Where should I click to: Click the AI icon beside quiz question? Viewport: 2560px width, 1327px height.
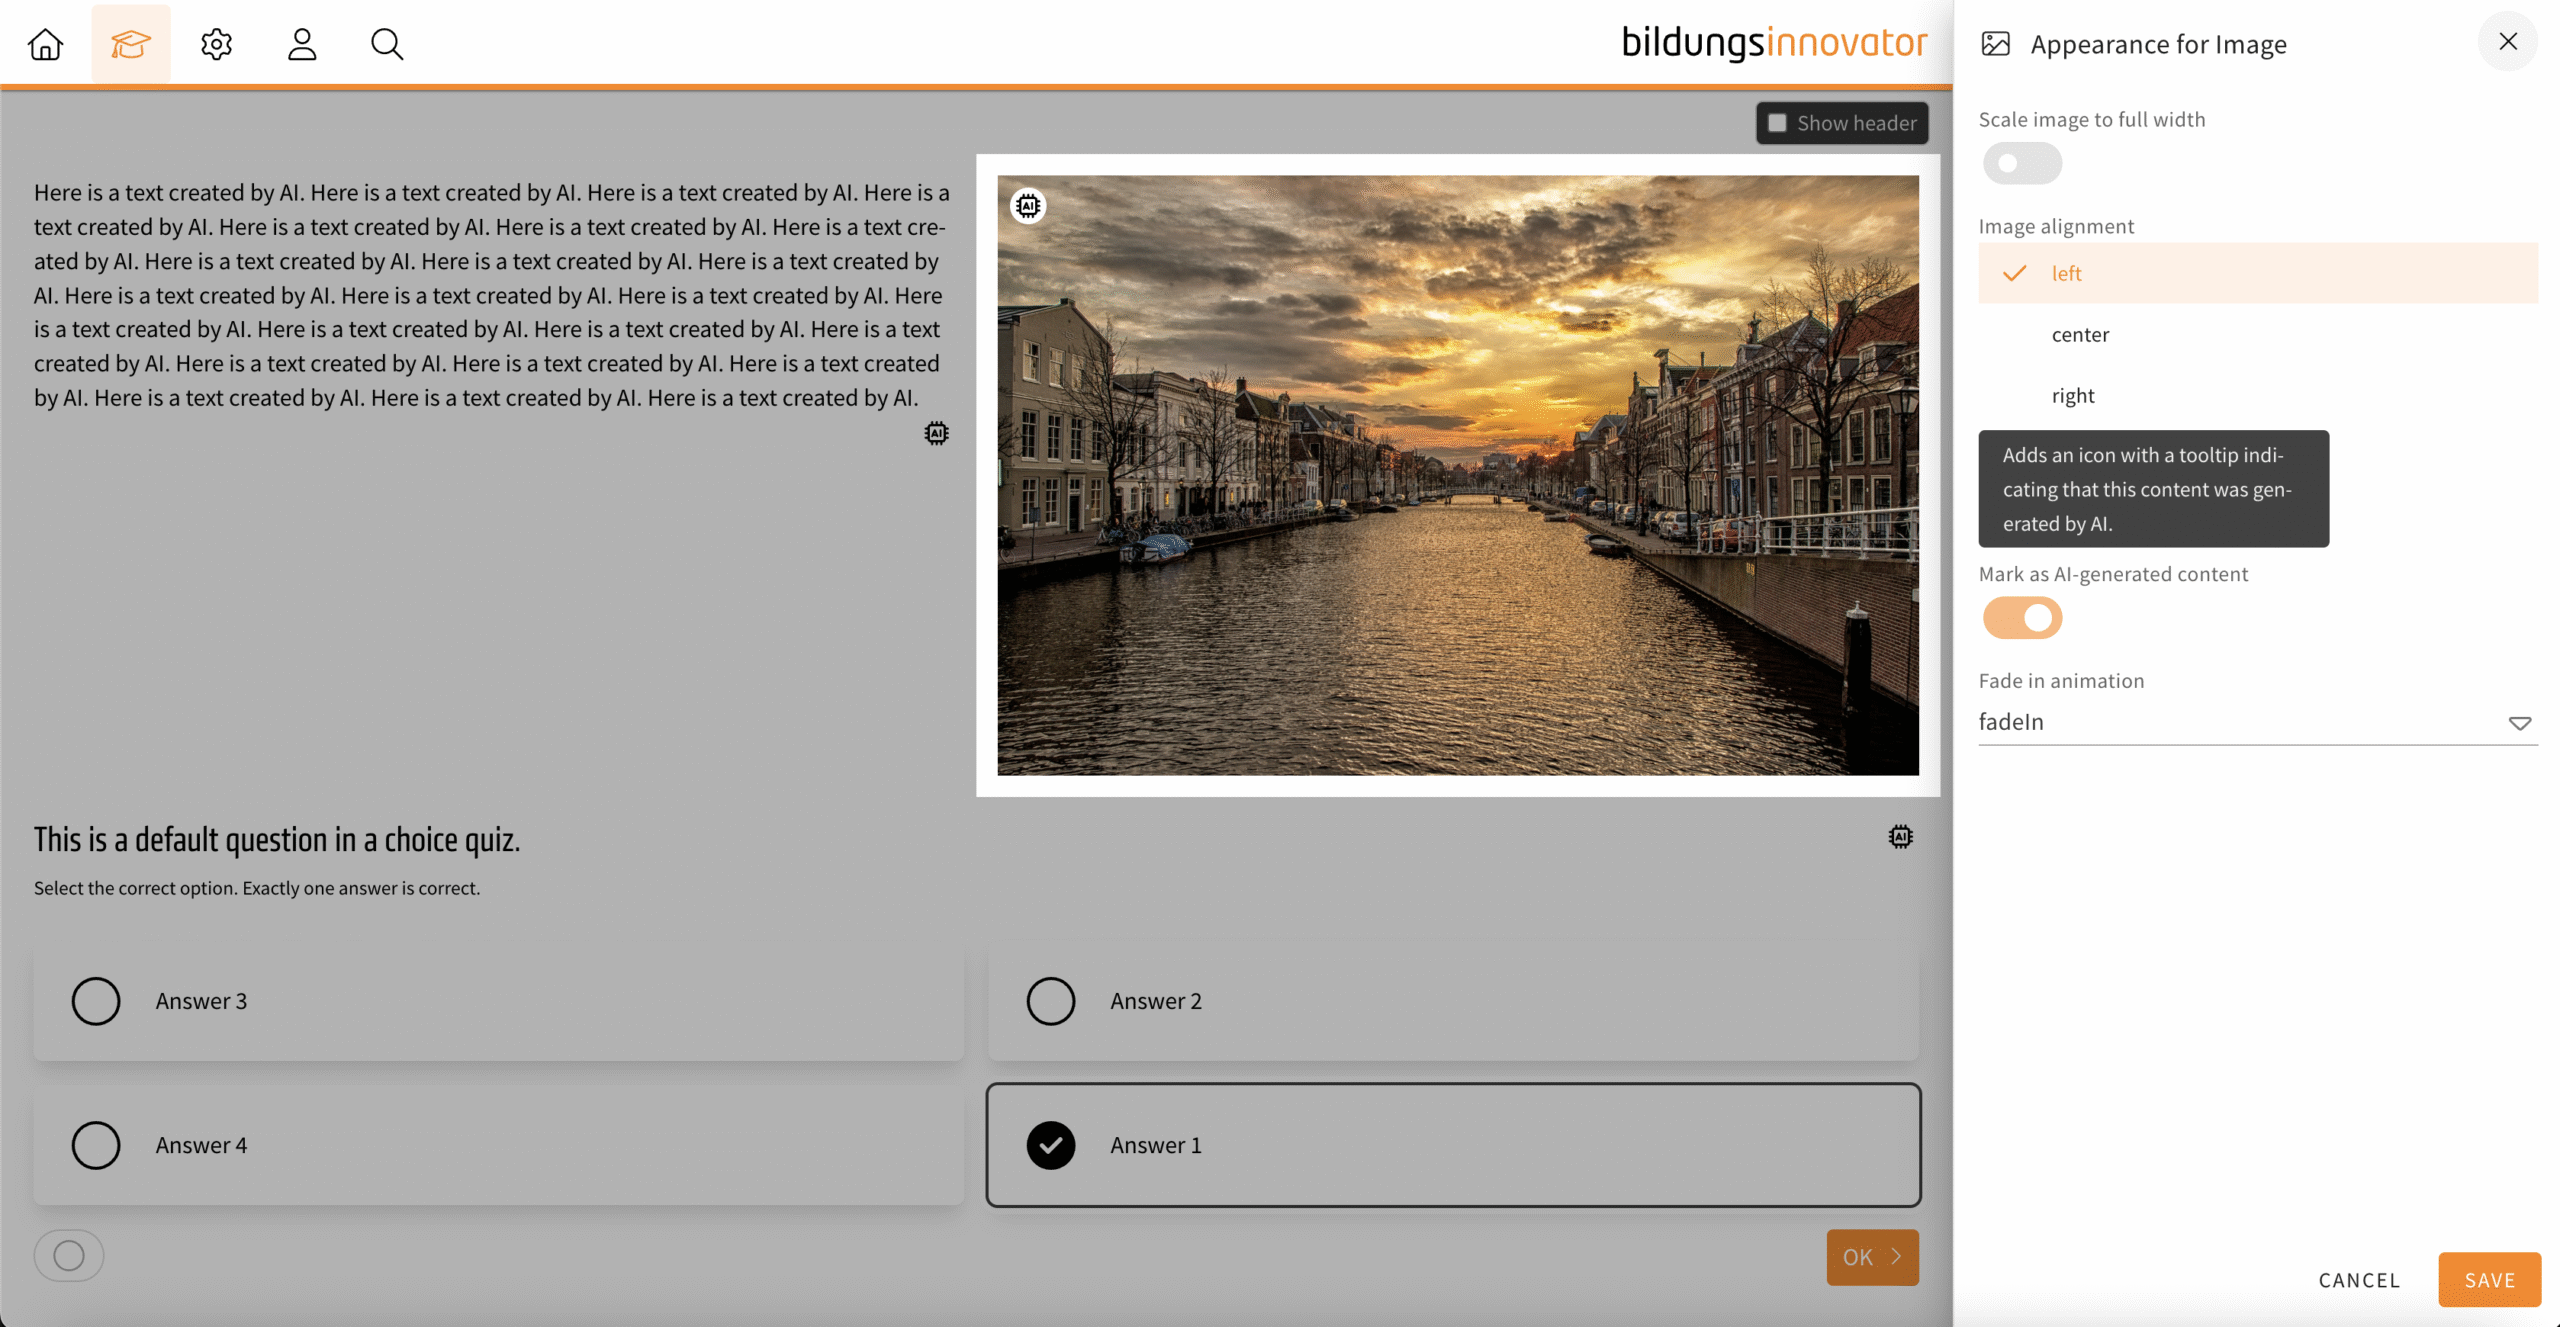[x=1900, y=837]
